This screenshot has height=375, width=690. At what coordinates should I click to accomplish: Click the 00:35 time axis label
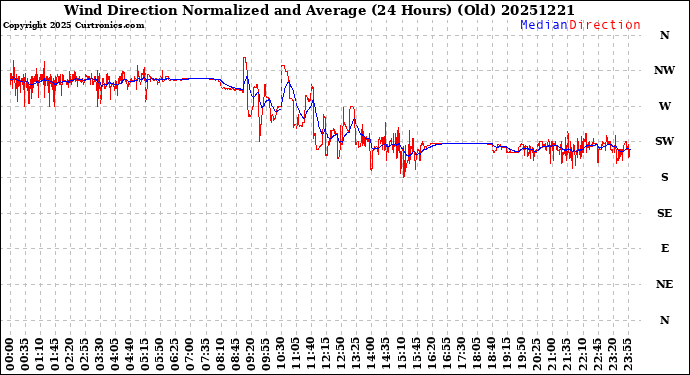[25, 354]
